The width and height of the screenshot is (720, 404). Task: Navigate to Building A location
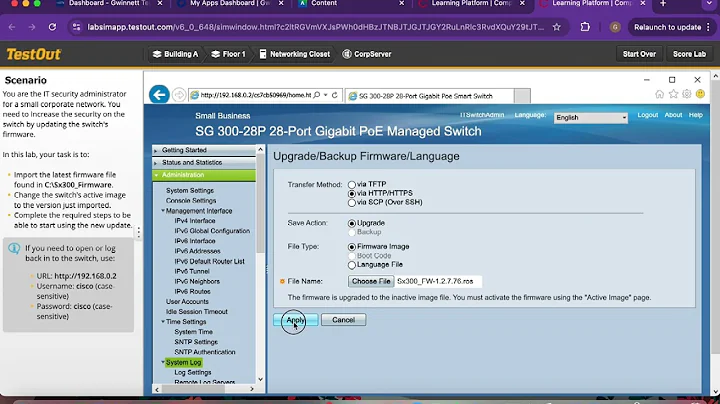click(x=175, y=54)
